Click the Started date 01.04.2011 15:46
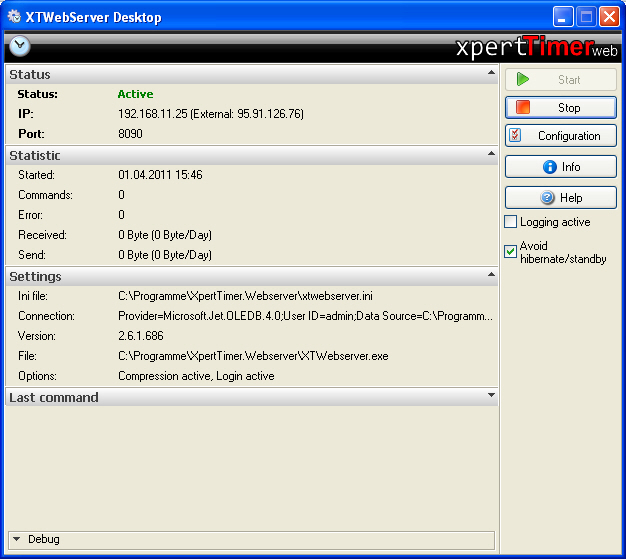The width and height of the screenshot is (626, 559). (160, 174)
